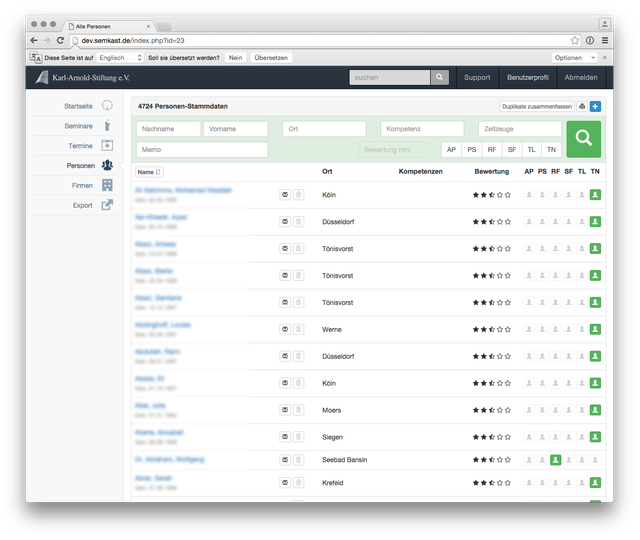
Task: Click the mail icon in the Köln first row
Action: pos(284,194)
